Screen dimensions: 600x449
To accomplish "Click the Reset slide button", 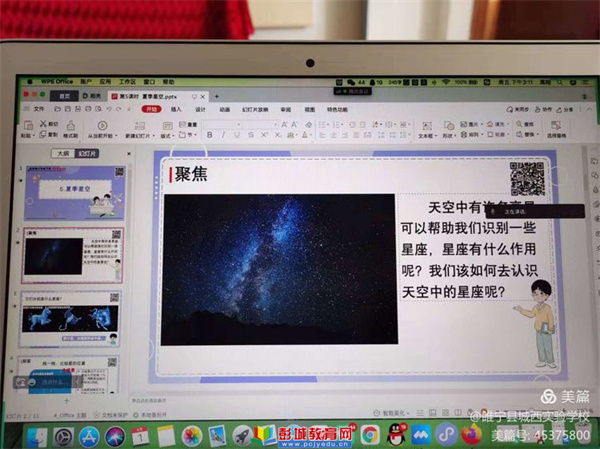I will [188, 124].
